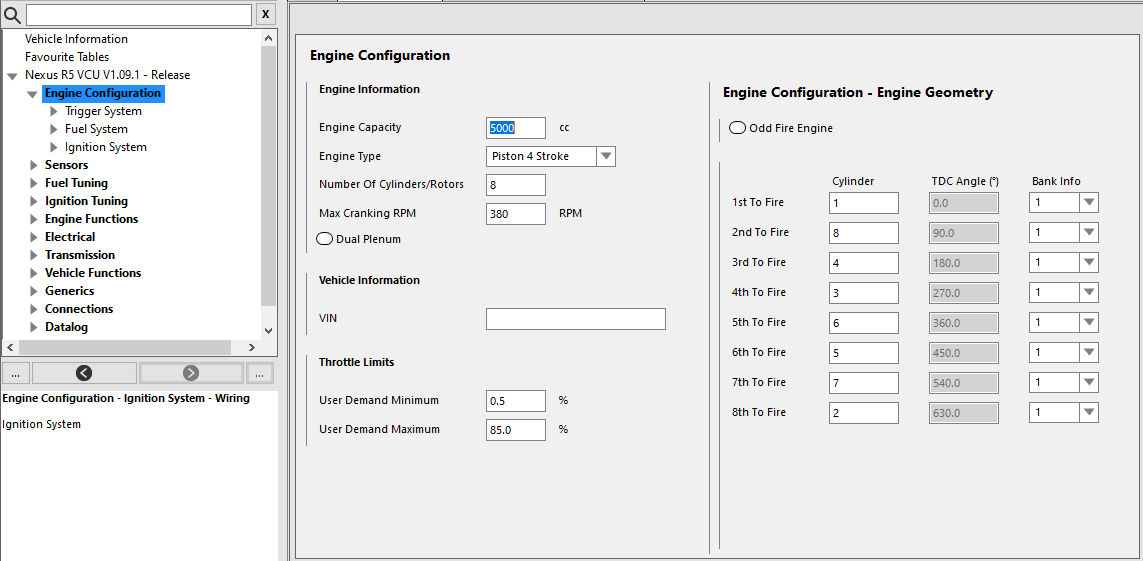Viewport: 1143px width, 561px height.
Task: Click the left ellipsis history button
Action: (x=15, y=373)
